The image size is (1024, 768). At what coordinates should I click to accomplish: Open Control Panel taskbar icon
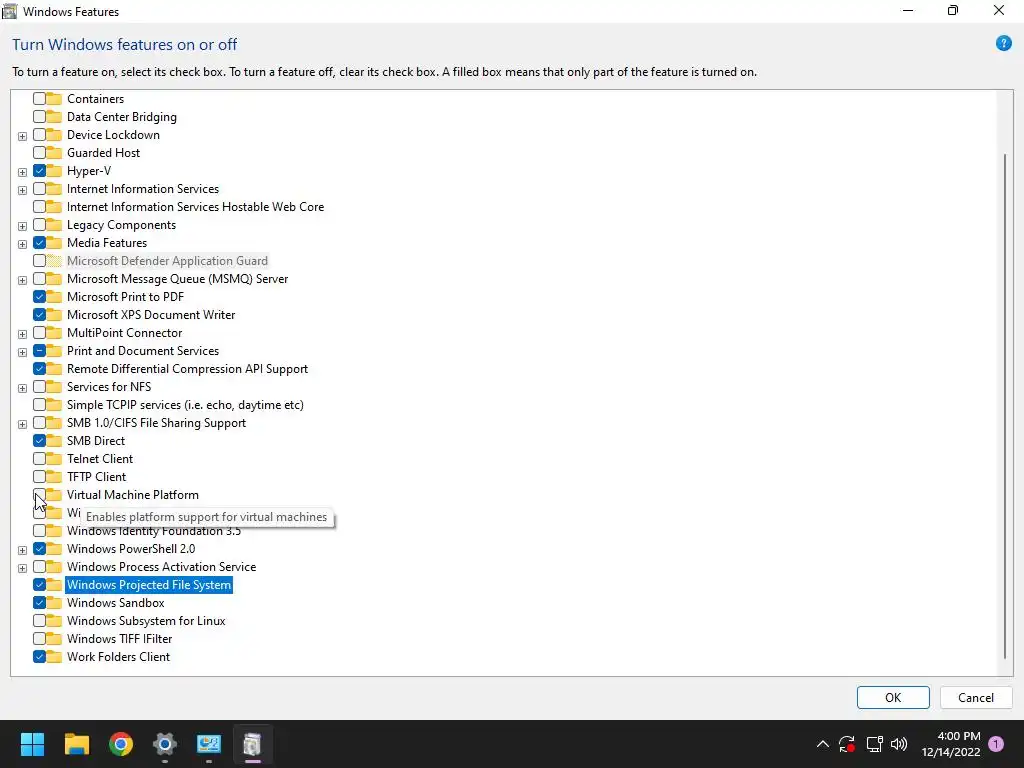click(209, 744)
